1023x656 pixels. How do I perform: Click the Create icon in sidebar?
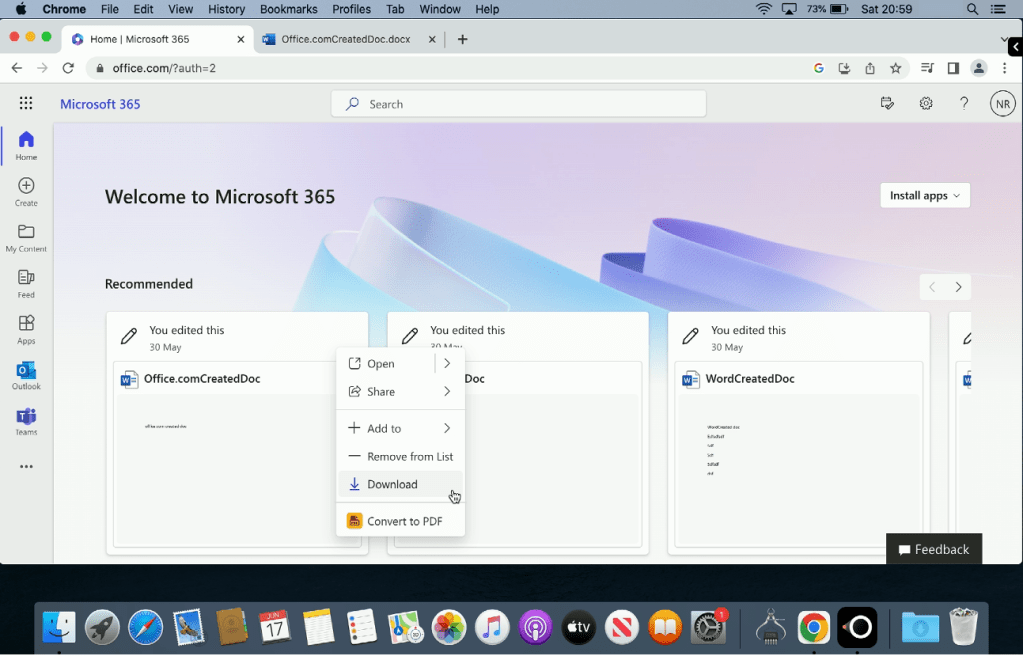[26, 191]
